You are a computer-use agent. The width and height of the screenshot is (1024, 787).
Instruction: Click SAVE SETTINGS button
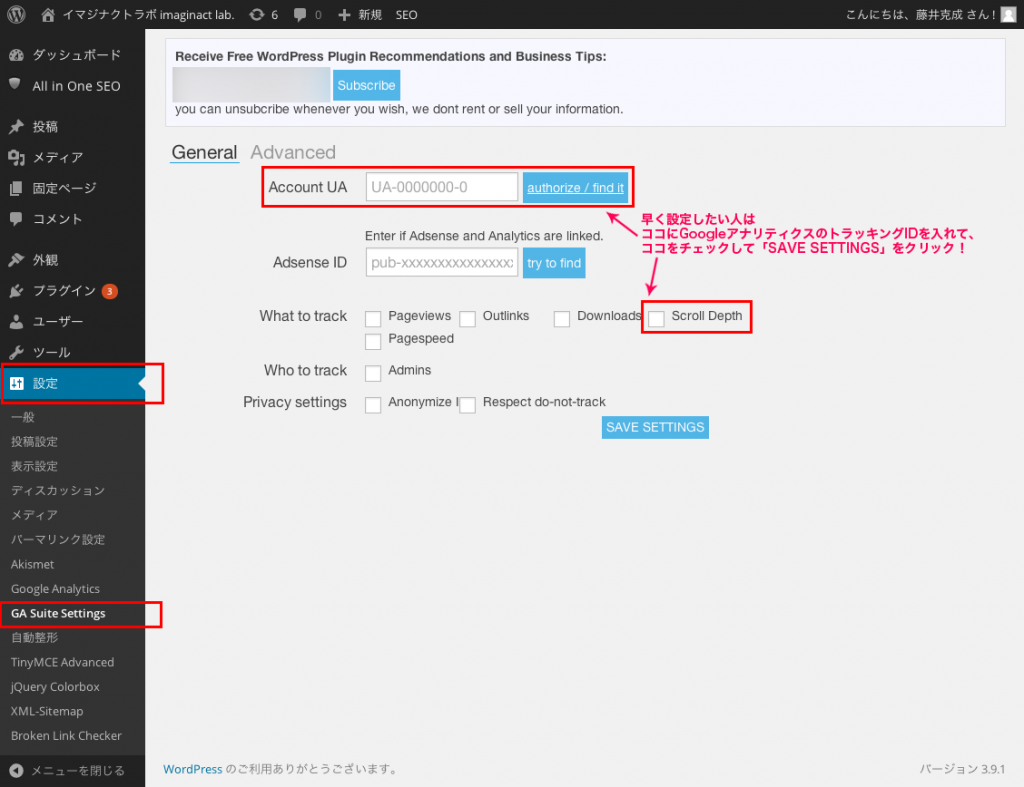[655, 427]
